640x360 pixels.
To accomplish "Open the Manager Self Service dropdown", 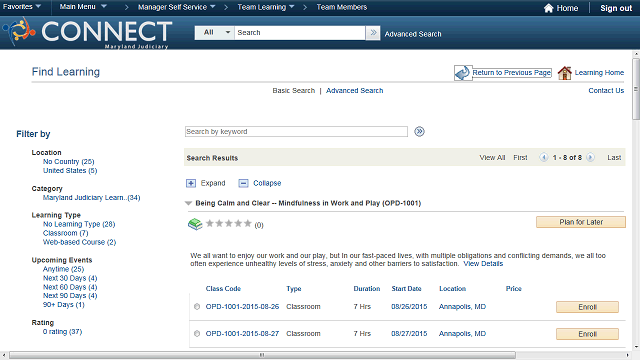I will 176,7.
